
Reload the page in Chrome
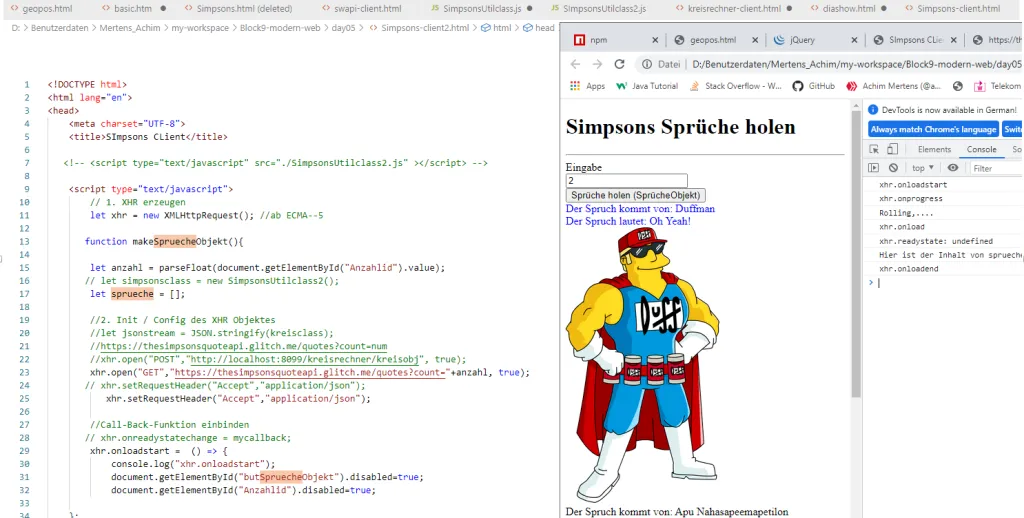[x=620, y=64]
